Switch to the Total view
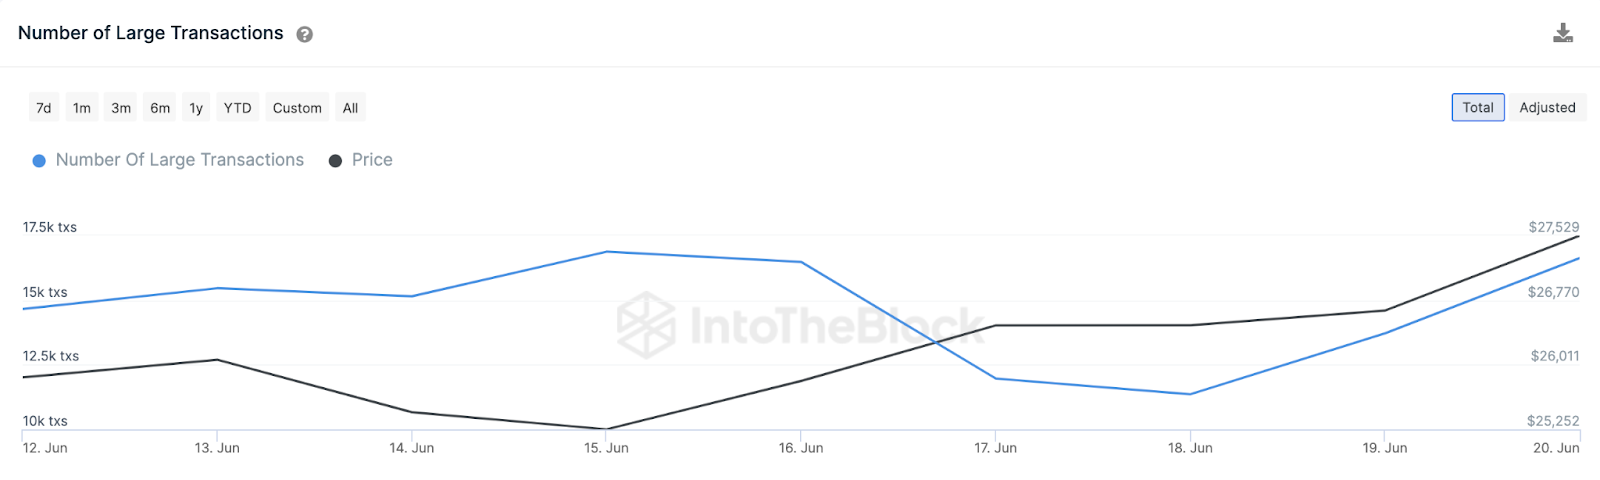1600x480 pixels. [x=1477, y=107]
